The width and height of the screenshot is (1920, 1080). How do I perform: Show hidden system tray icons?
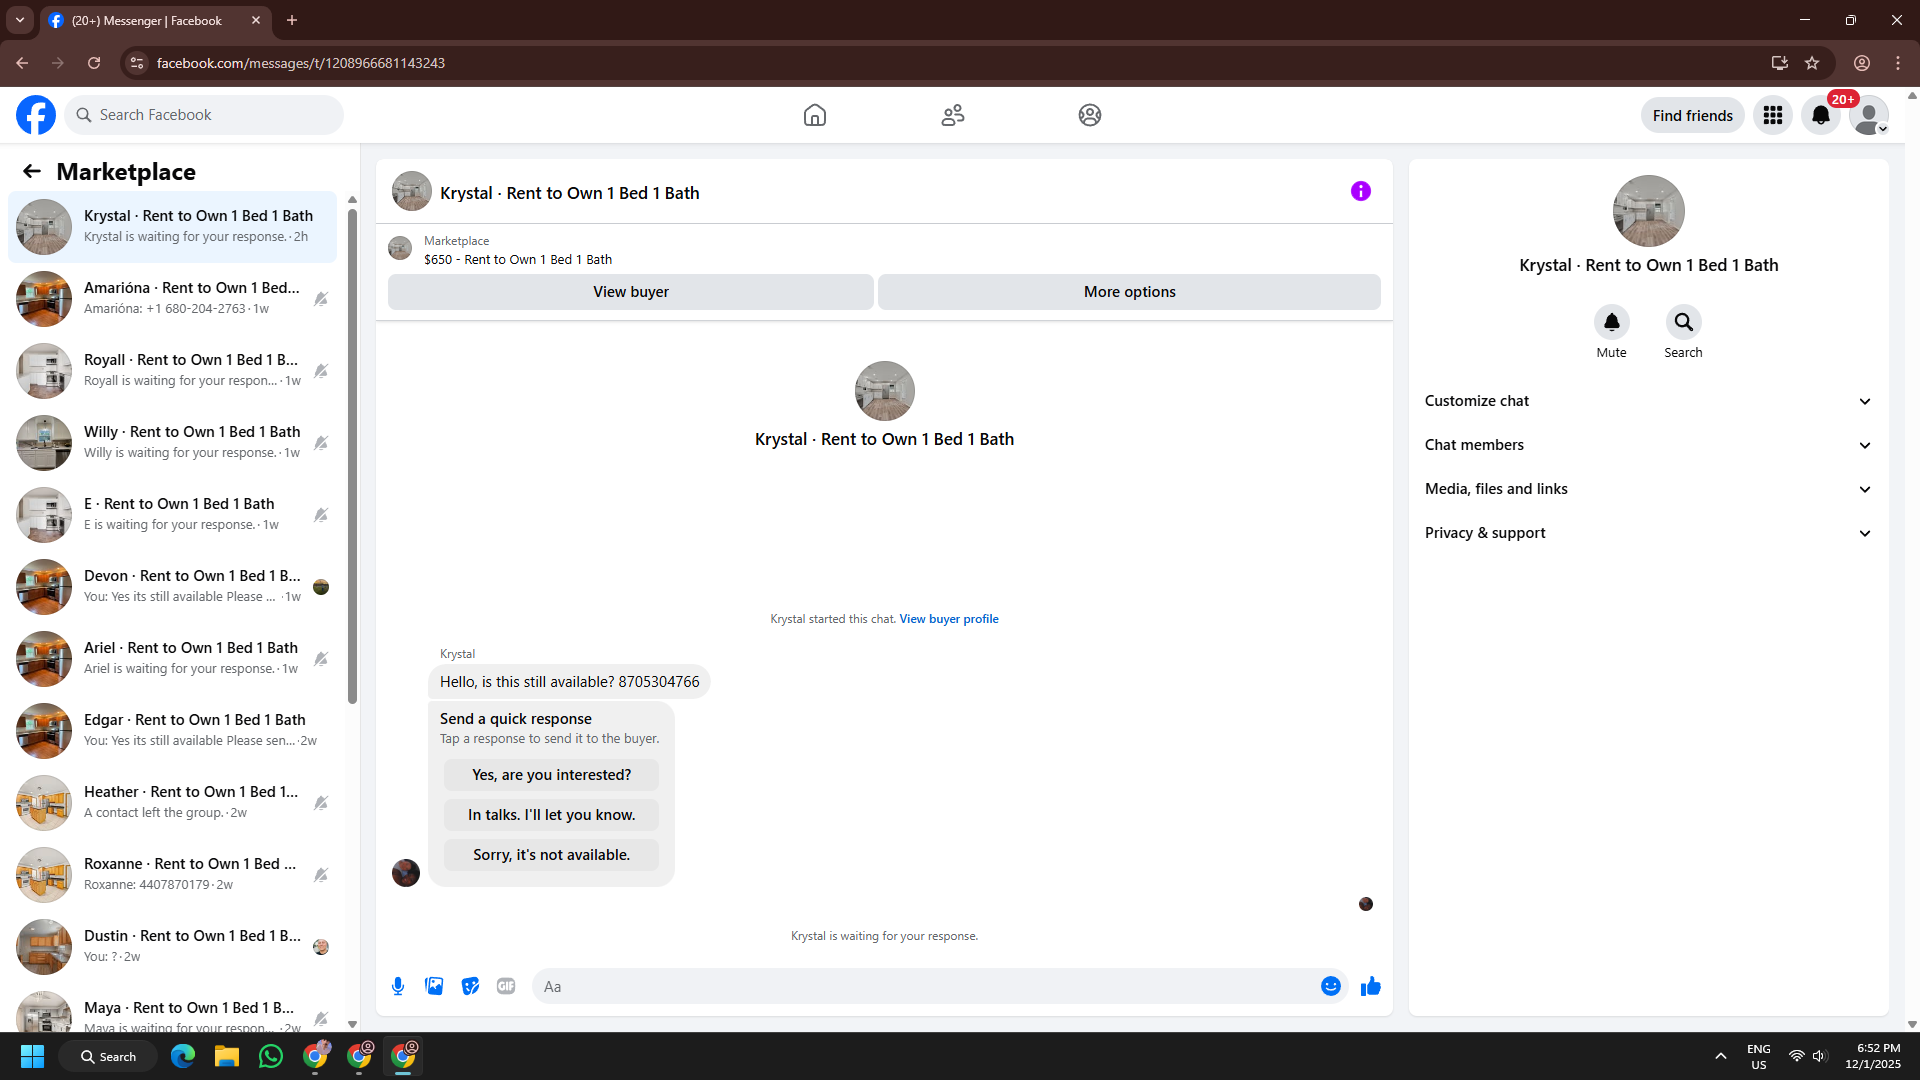[x=1721, y=1056]
